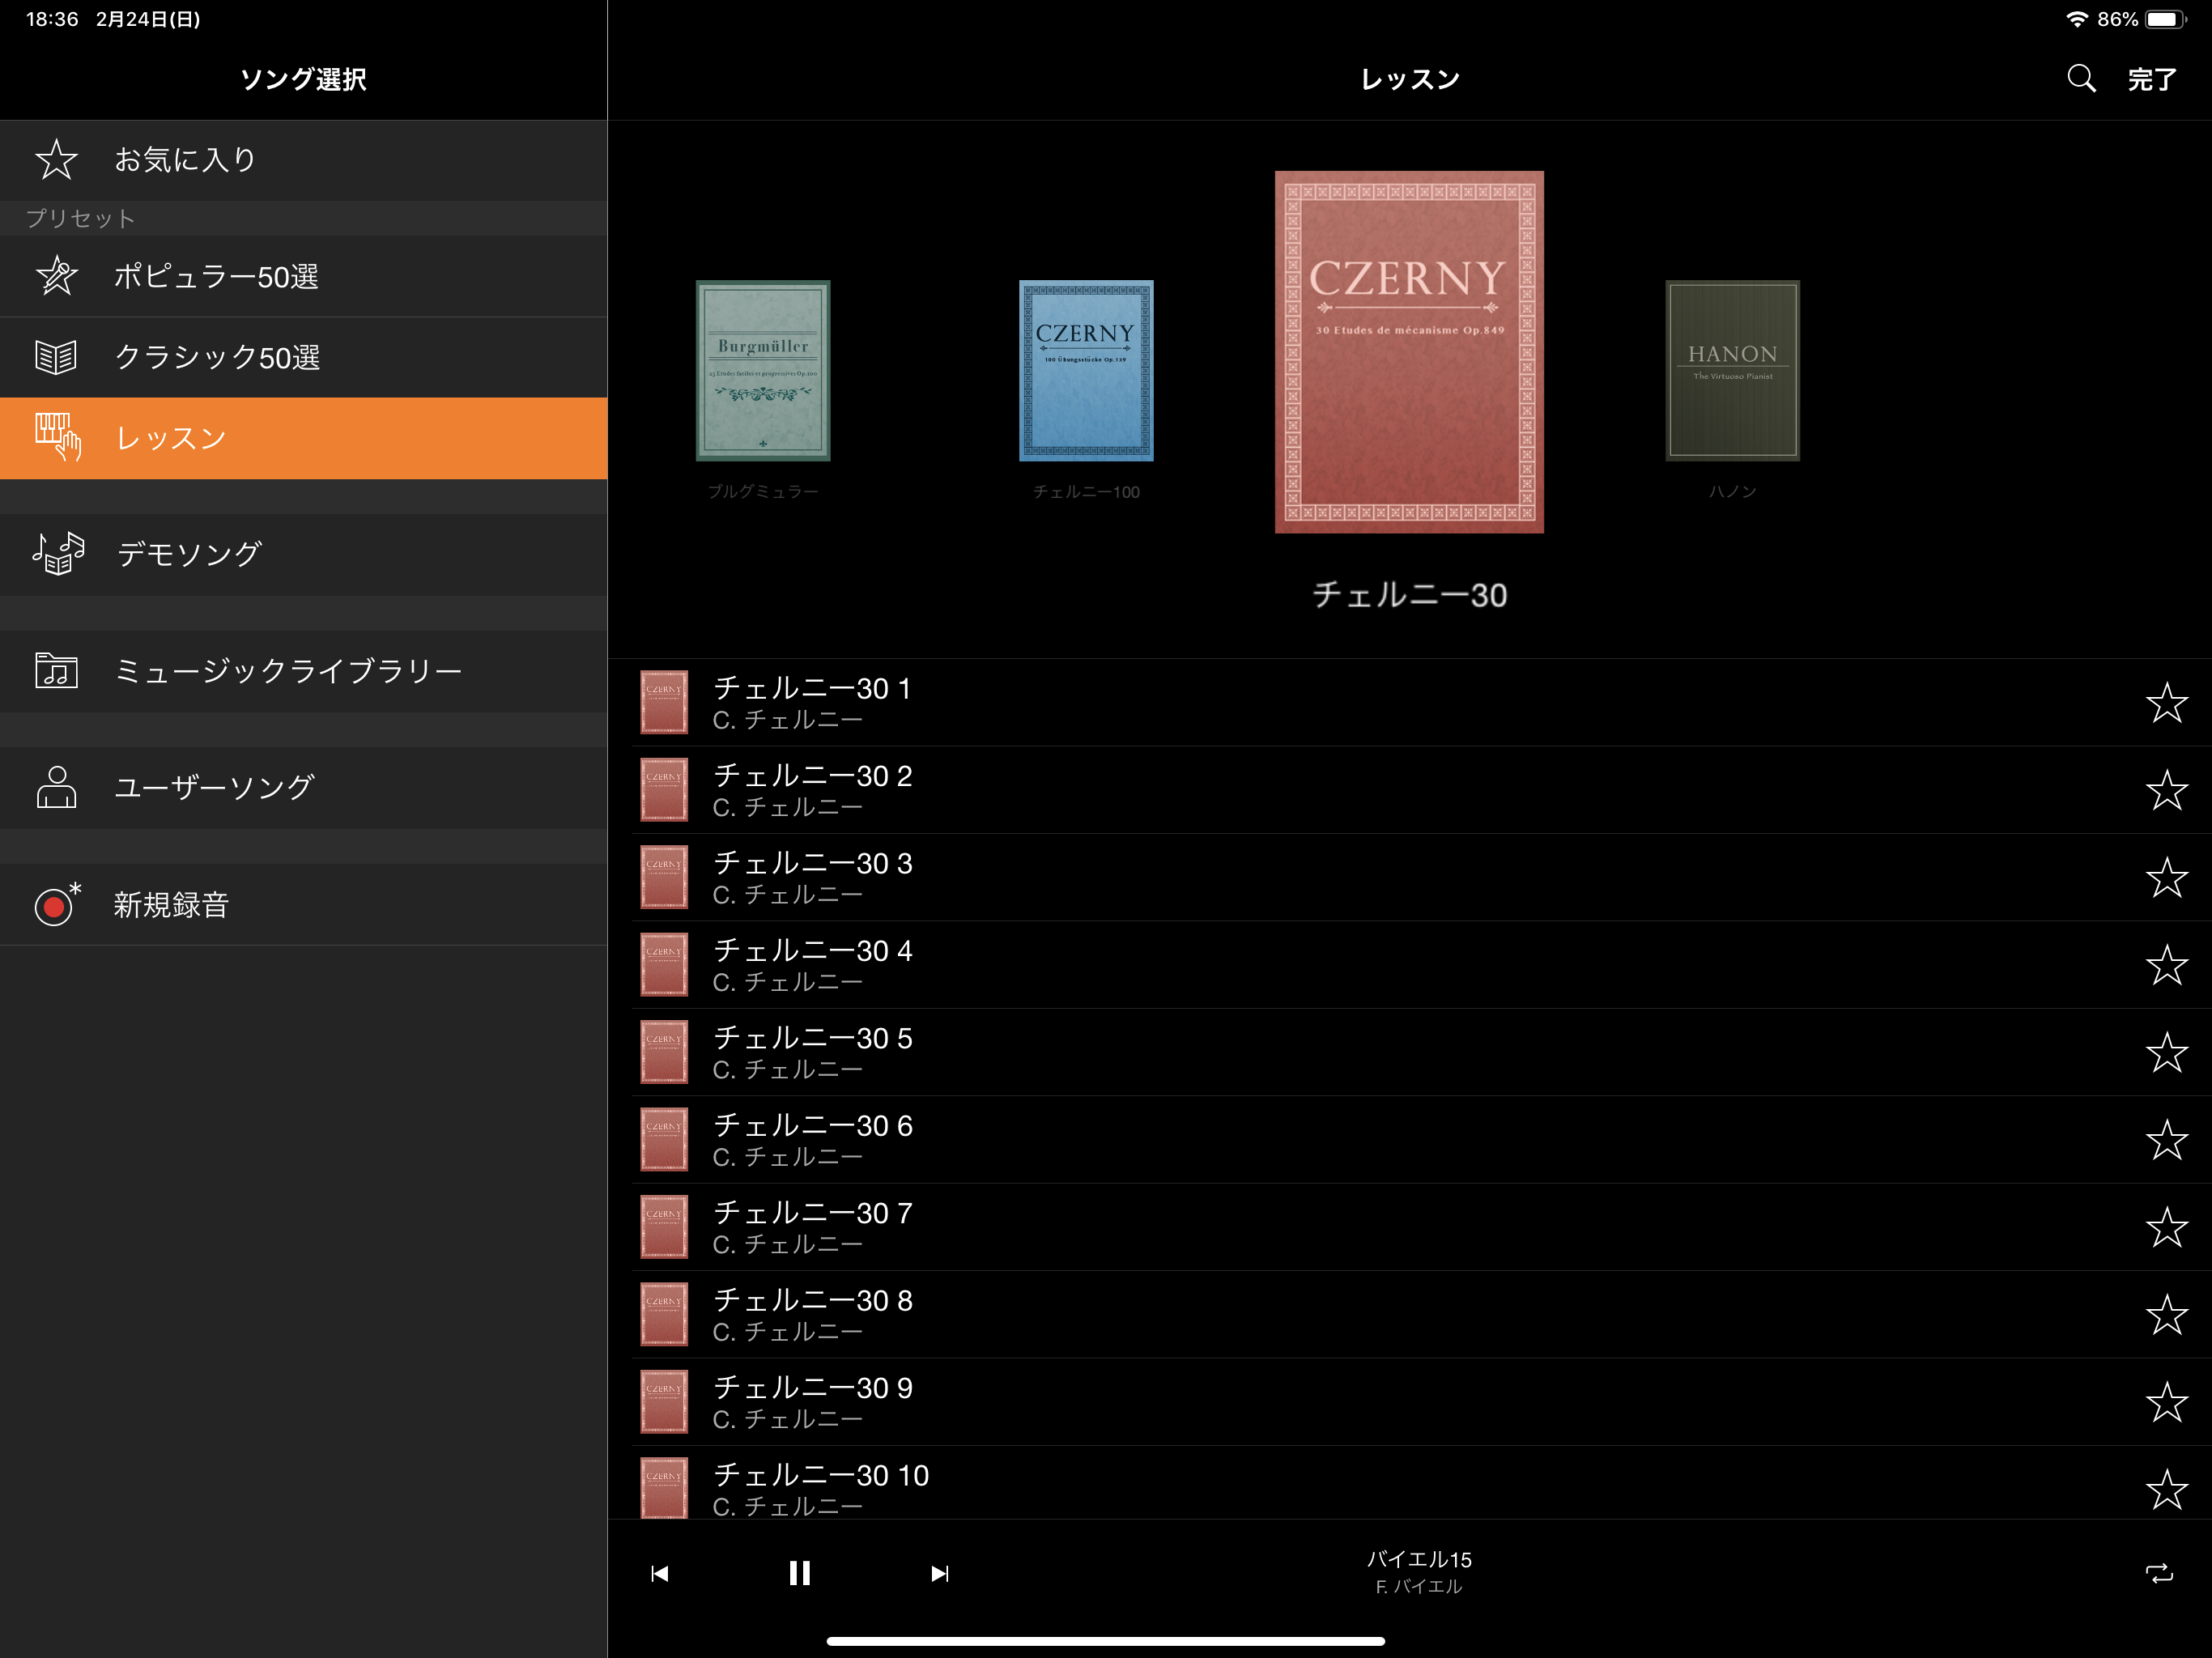Open song チェルニー30 4

point(1409,965)
